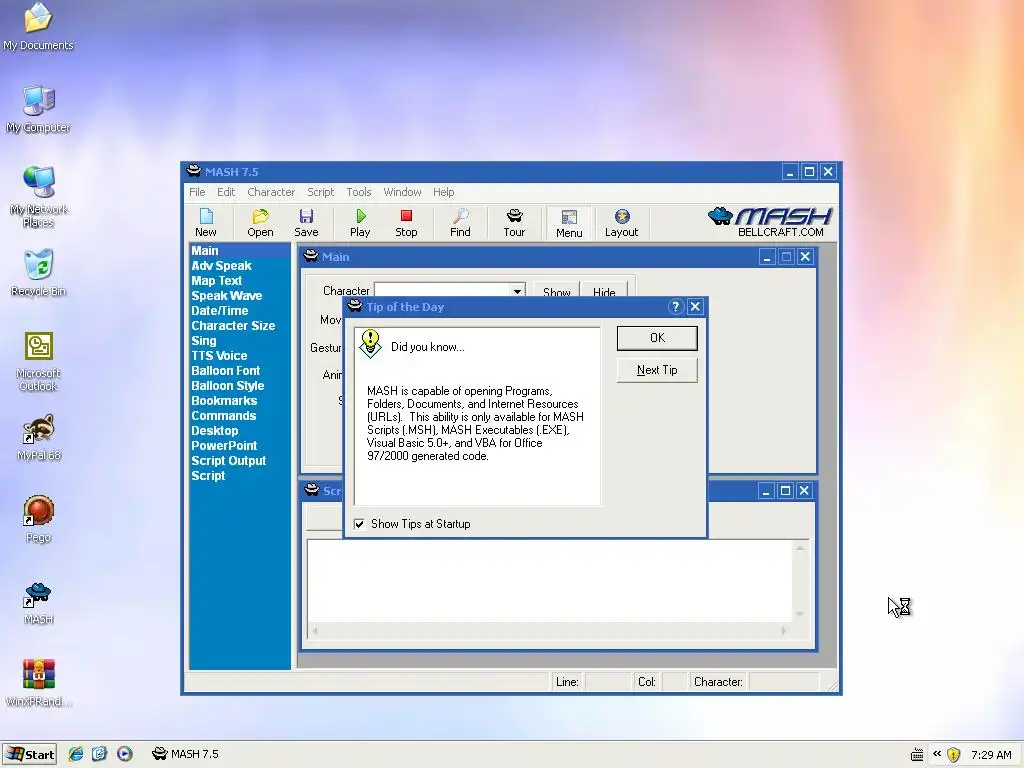This screenshot has height=768, width=1024.
Task: Select Sing in the side panel
Action: click(x=204, y=341)
